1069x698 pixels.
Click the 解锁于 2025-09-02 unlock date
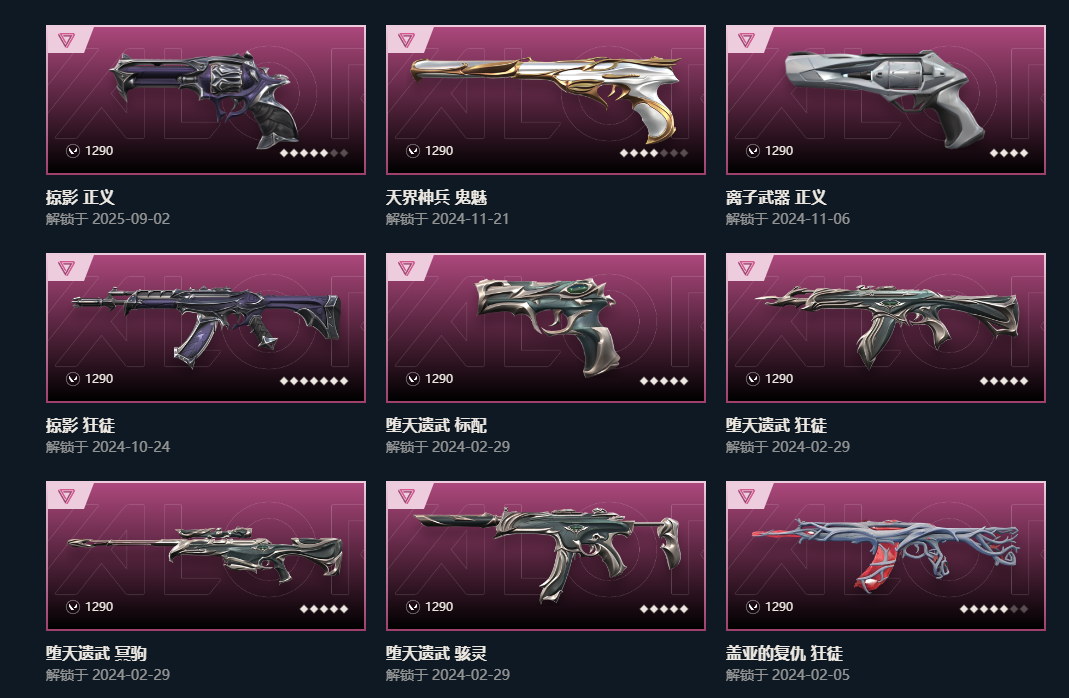click(x=108, y=219)
